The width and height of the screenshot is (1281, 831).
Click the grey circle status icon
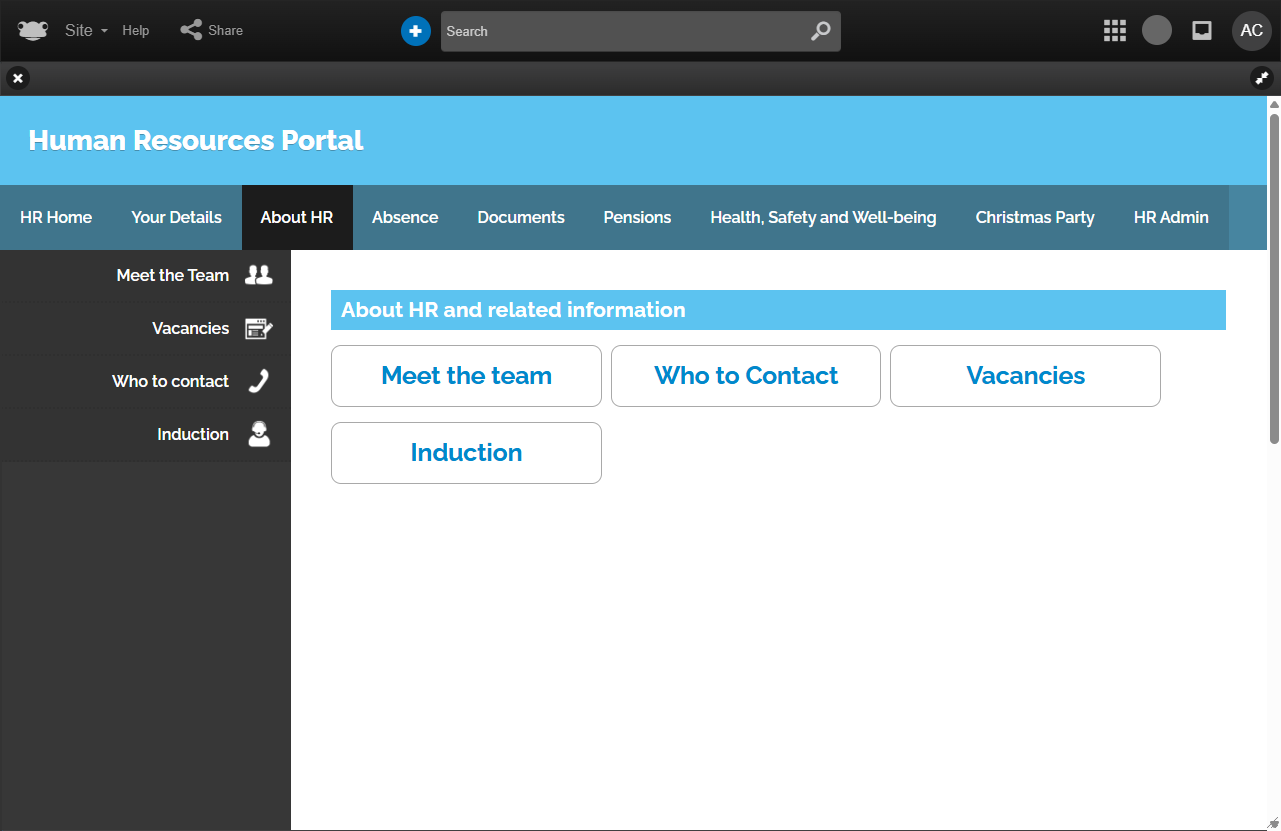(x=1157, y=31)
